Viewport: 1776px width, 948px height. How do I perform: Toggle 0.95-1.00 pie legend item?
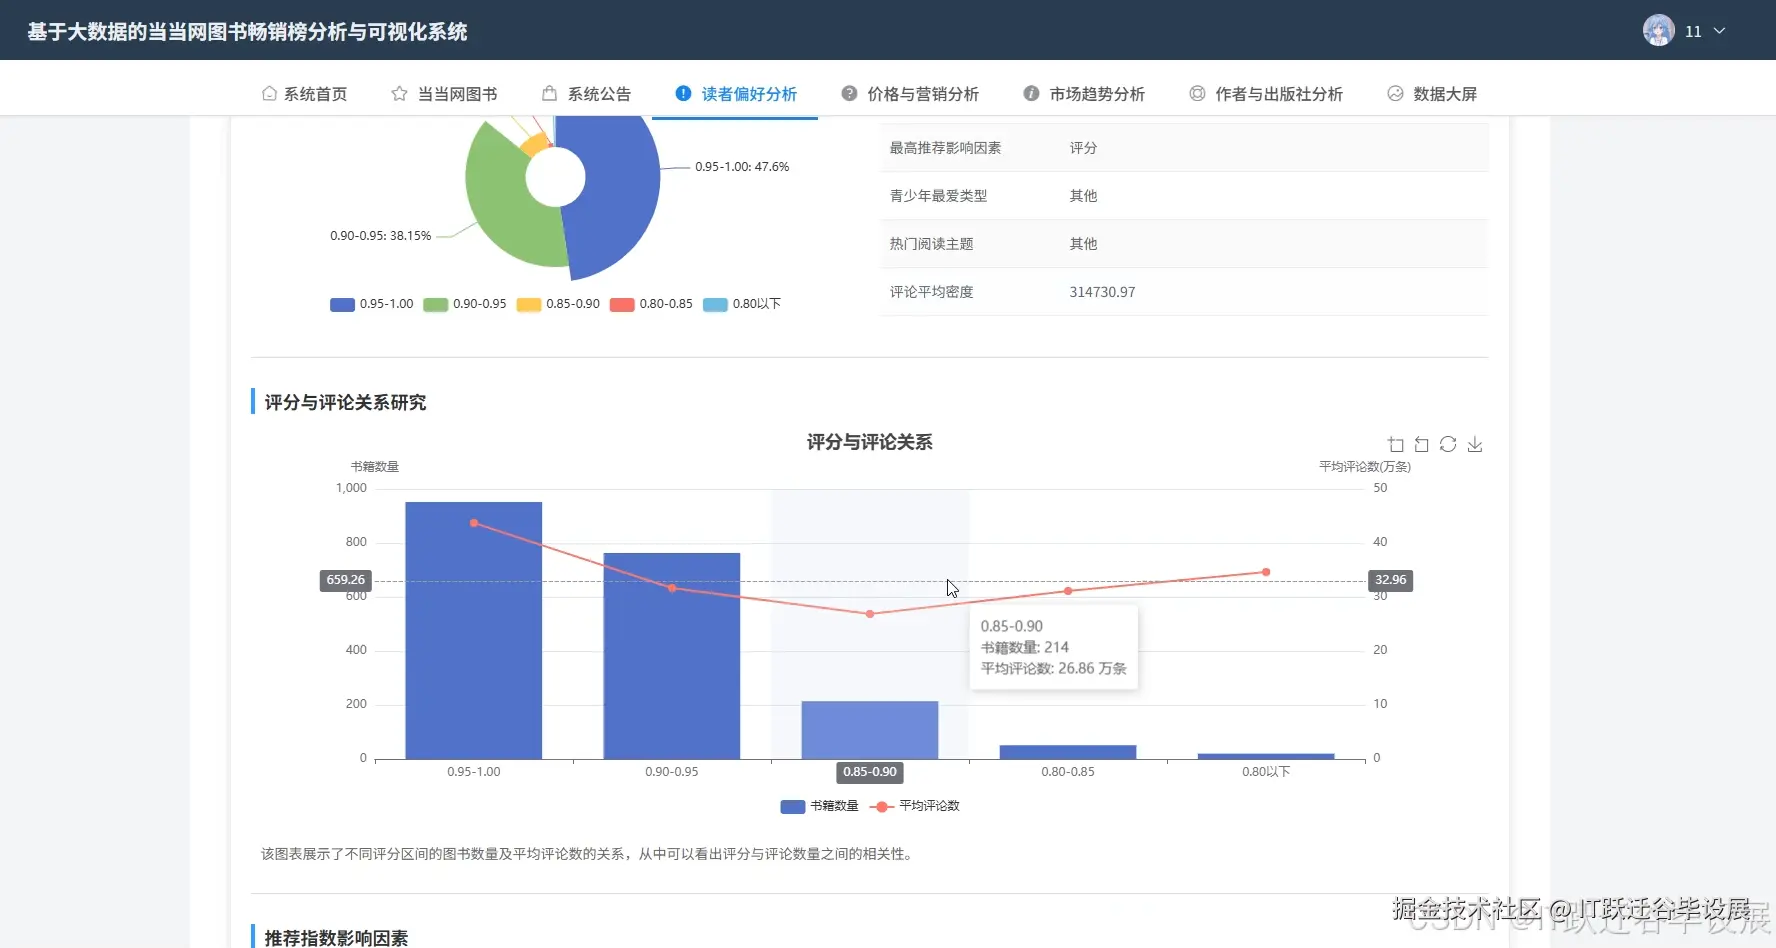[x=372, y=304]
